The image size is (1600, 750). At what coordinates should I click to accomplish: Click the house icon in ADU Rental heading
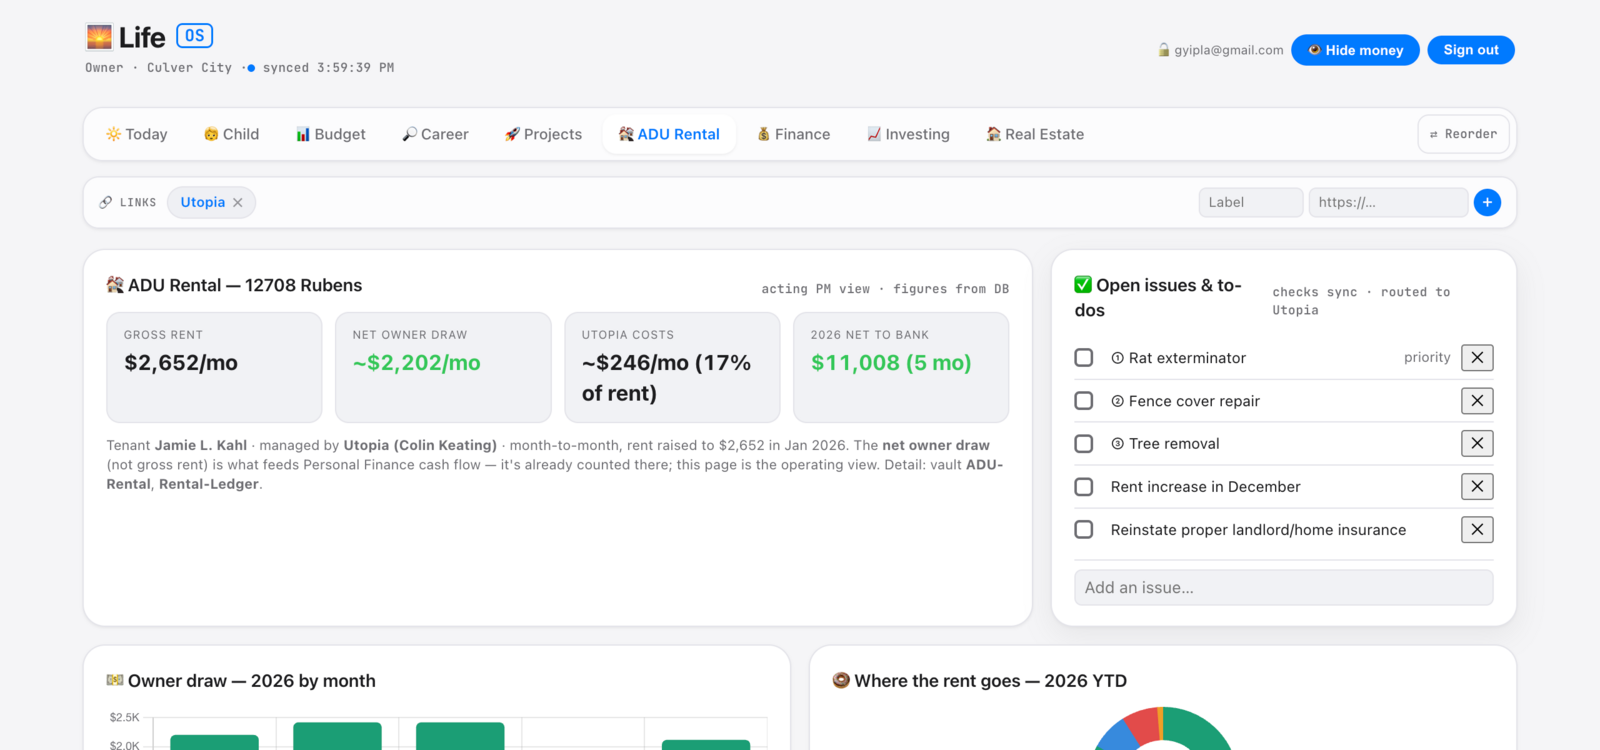tap(115, 285)
